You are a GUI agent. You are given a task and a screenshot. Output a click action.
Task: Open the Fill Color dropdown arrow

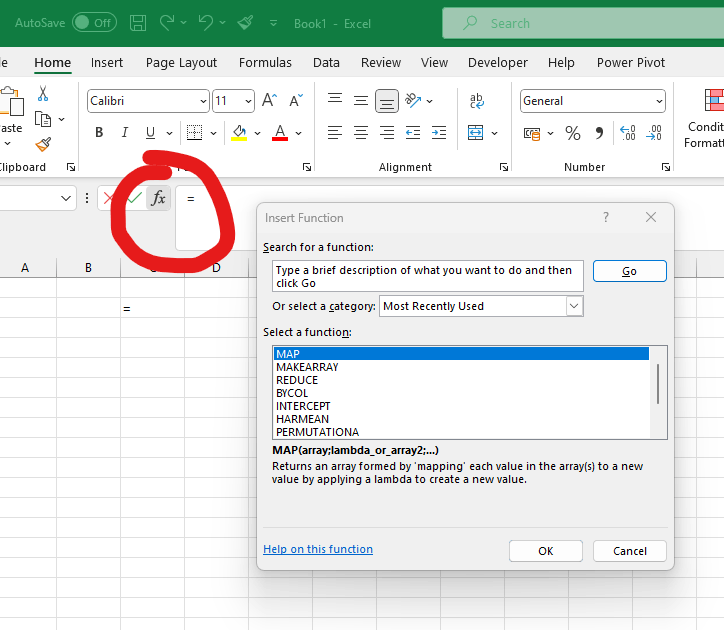point(258,133)
